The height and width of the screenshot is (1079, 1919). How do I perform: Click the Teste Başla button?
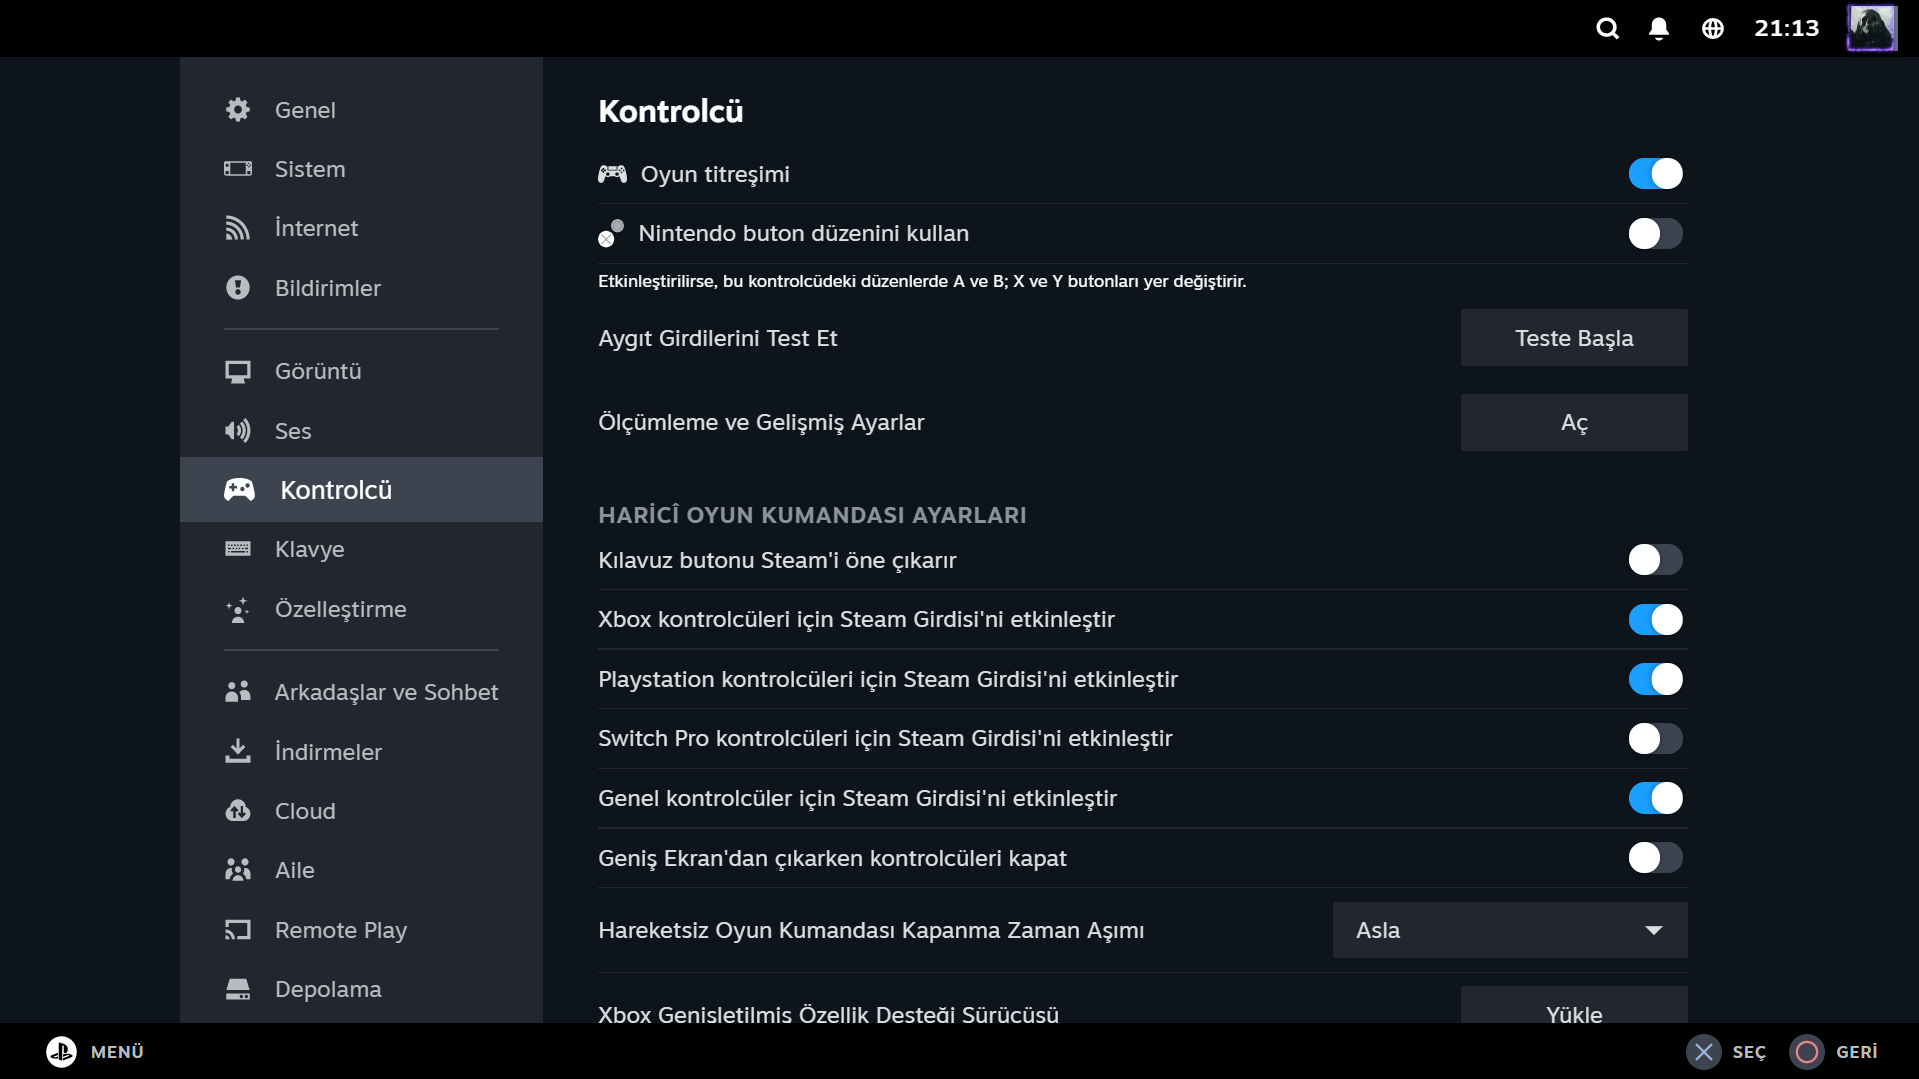(1573, 338)
